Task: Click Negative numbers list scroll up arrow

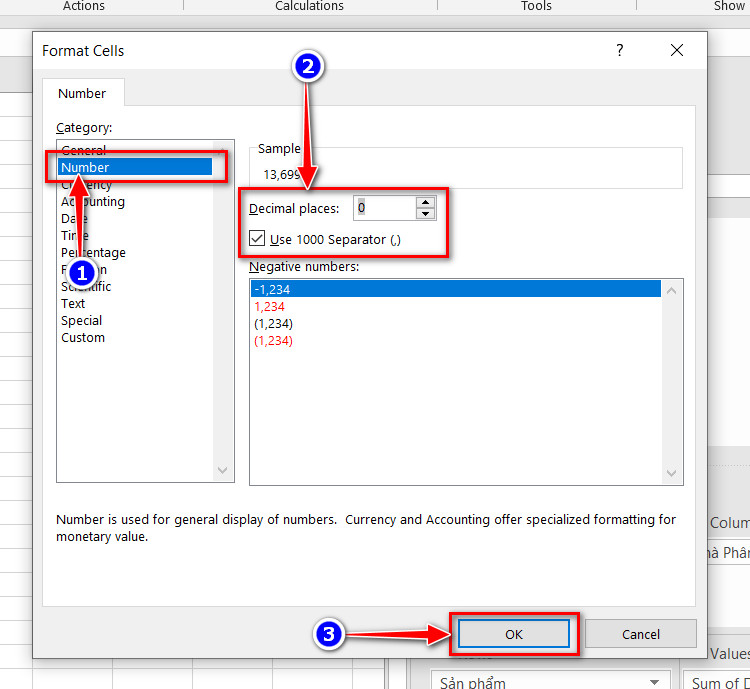Action: (672, 290)
